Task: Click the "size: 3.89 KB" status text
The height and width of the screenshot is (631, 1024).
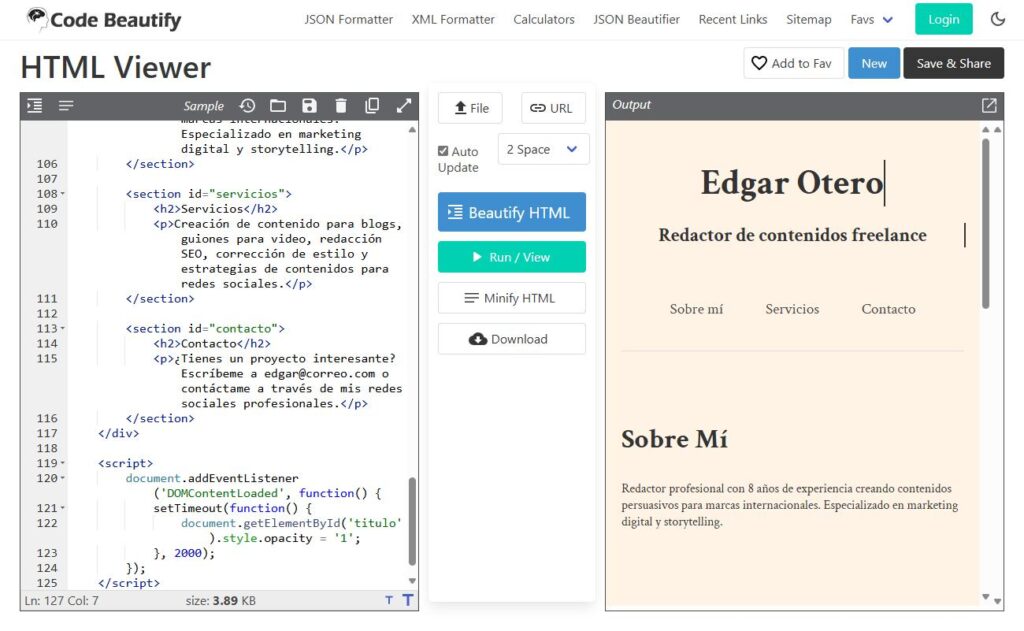Action: pyautogui.click(x=221, y=600)
